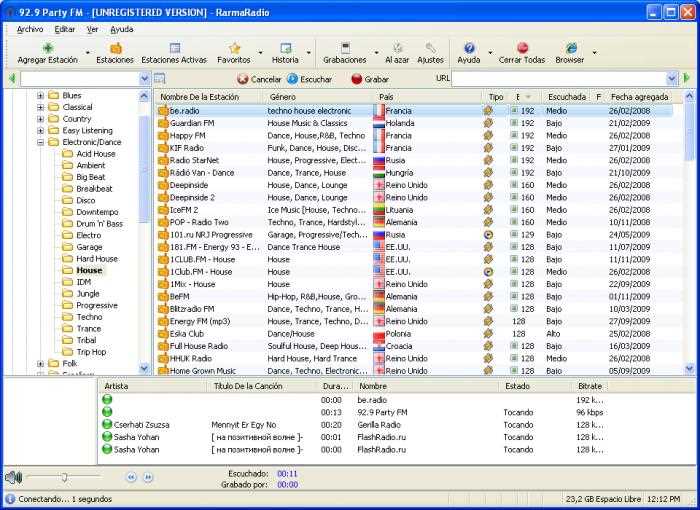This screenshot has width=700, height=510.
Task: Open dropdown arrow next to Agregar Estación
Action: [88, 53]
